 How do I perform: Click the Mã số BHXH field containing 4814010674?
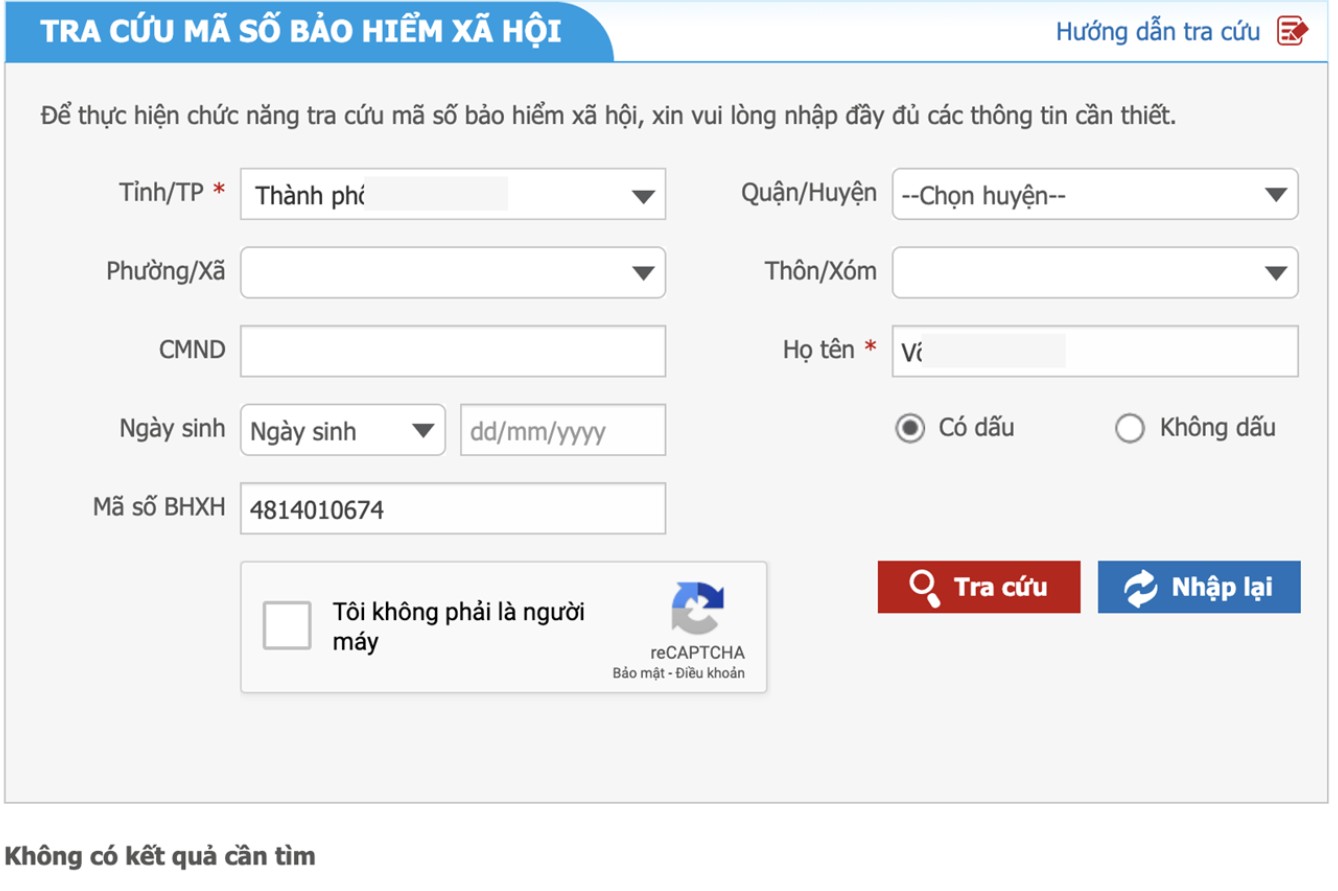pyautogui.click(x=450, y=508)
